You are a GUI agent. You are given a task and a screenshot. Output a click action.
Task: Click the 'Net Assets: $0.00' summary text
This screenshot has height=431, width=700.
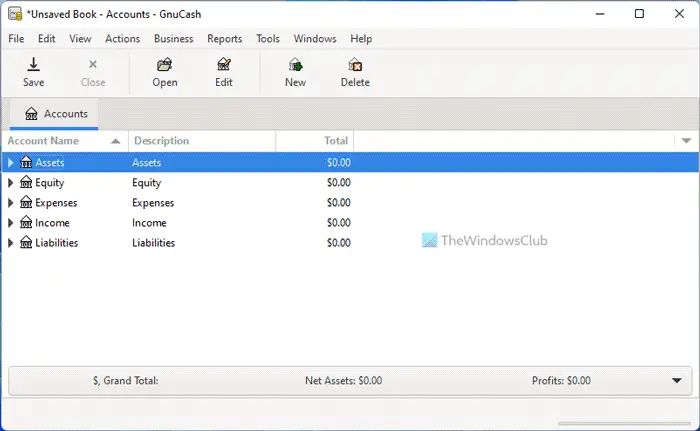pos(343,381)
